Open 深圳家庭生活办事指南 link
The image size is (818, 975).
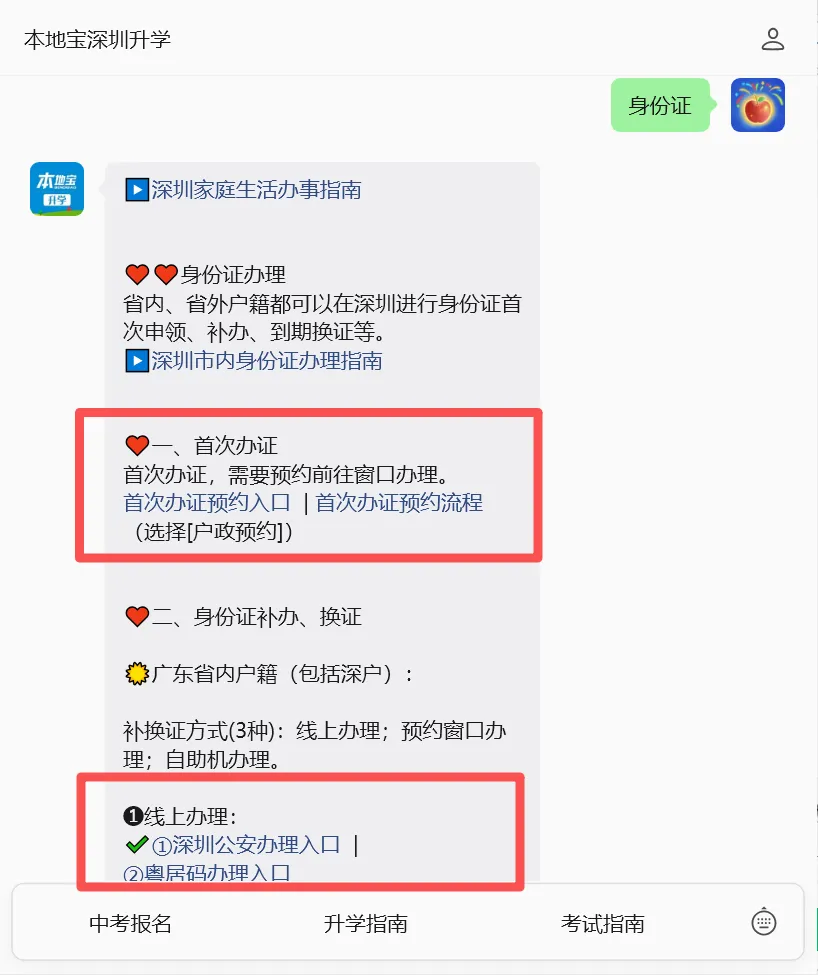[x=256, y=190]
